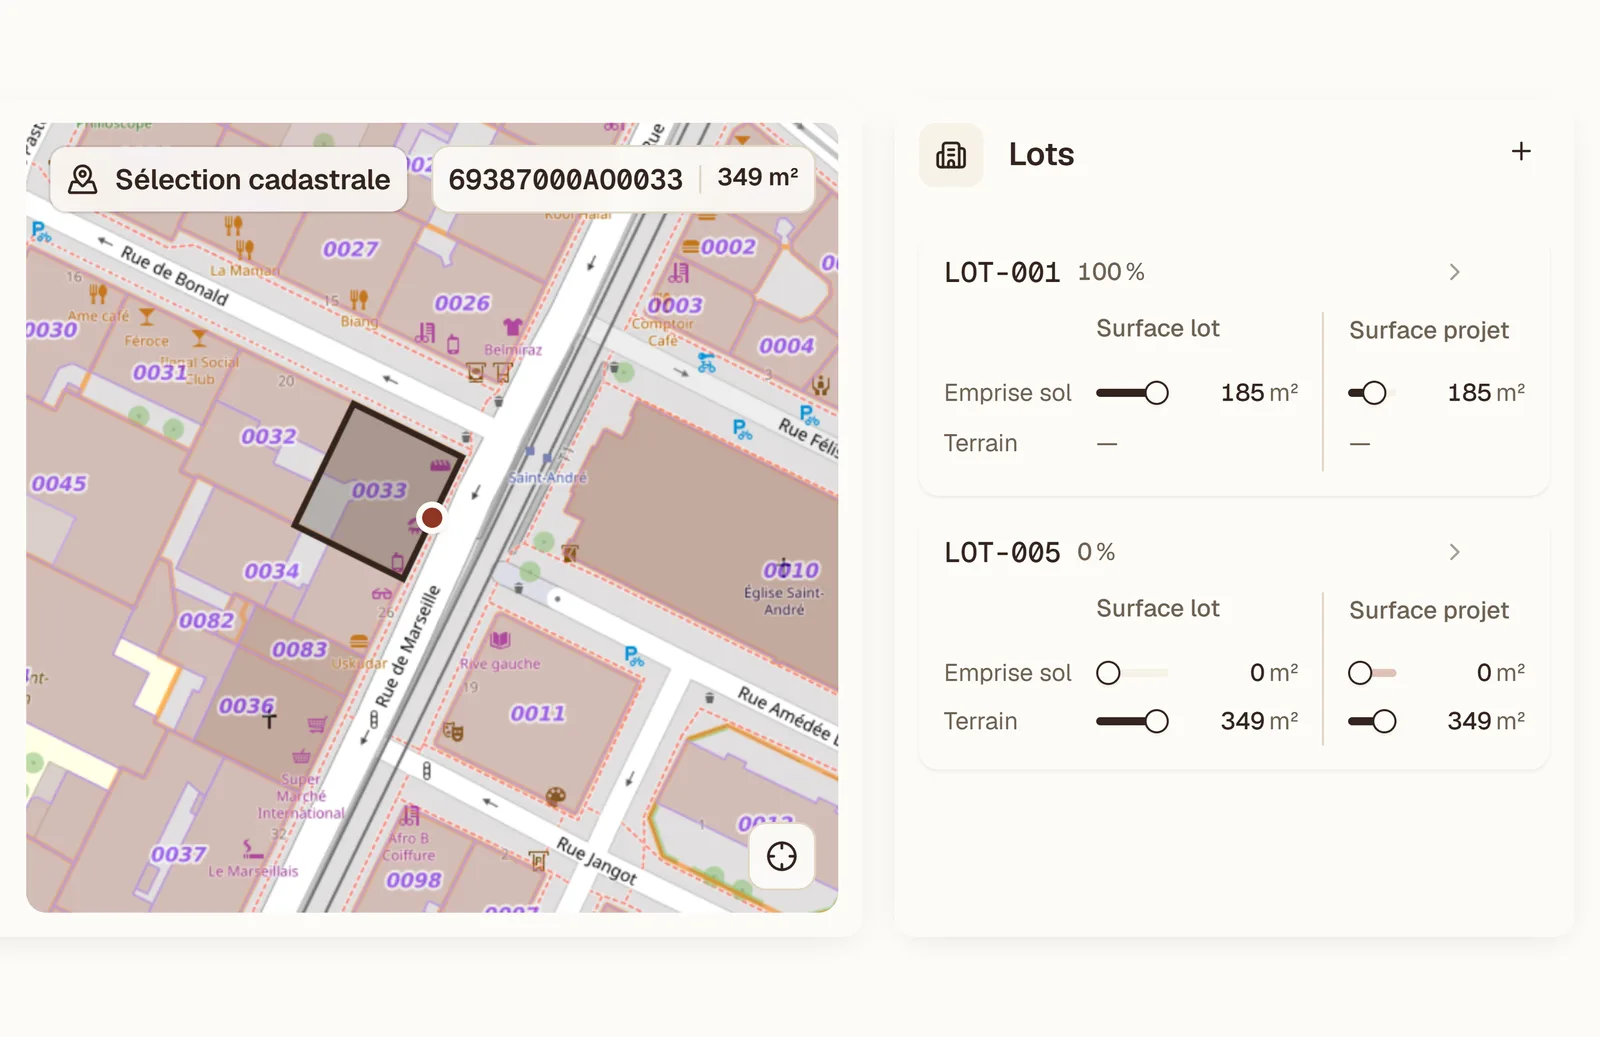Select parcel 0032 on the map
Screen dimensions: 1600x1037
click(x=269, y=436)
